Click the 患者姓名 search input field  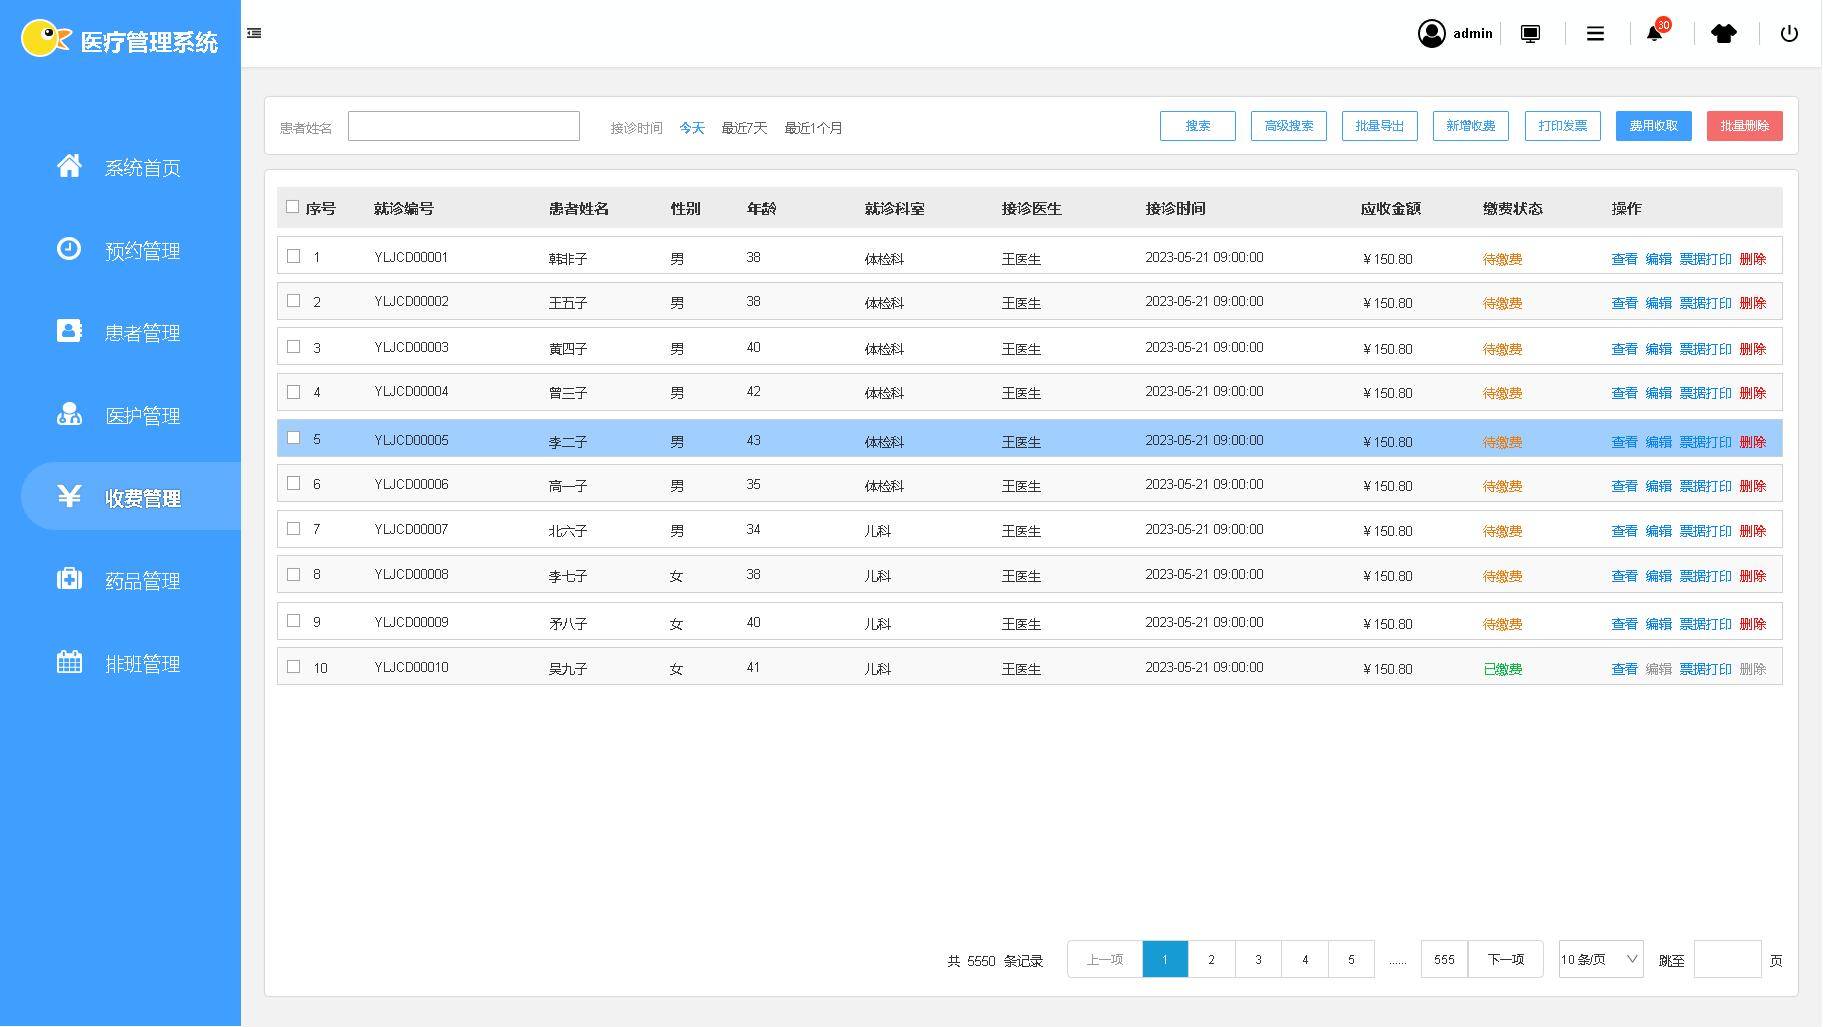[x=463, y=126]
